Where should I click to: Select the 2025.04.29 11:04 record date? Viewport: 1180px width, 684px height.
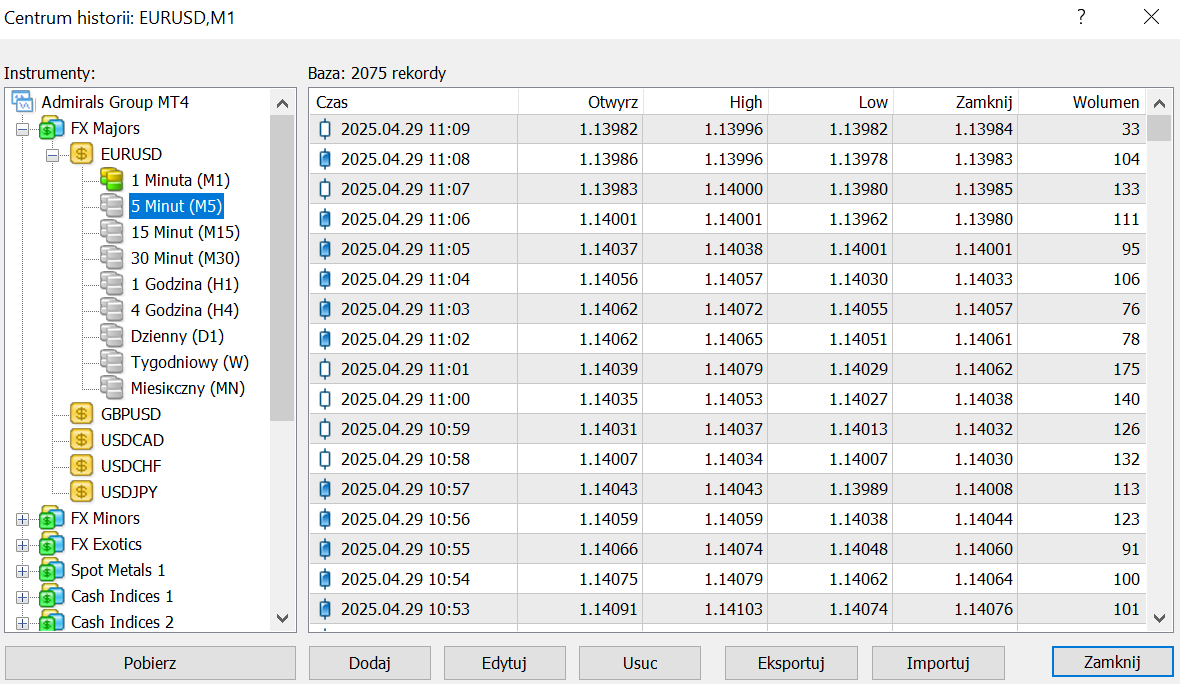tap(405, 279)
